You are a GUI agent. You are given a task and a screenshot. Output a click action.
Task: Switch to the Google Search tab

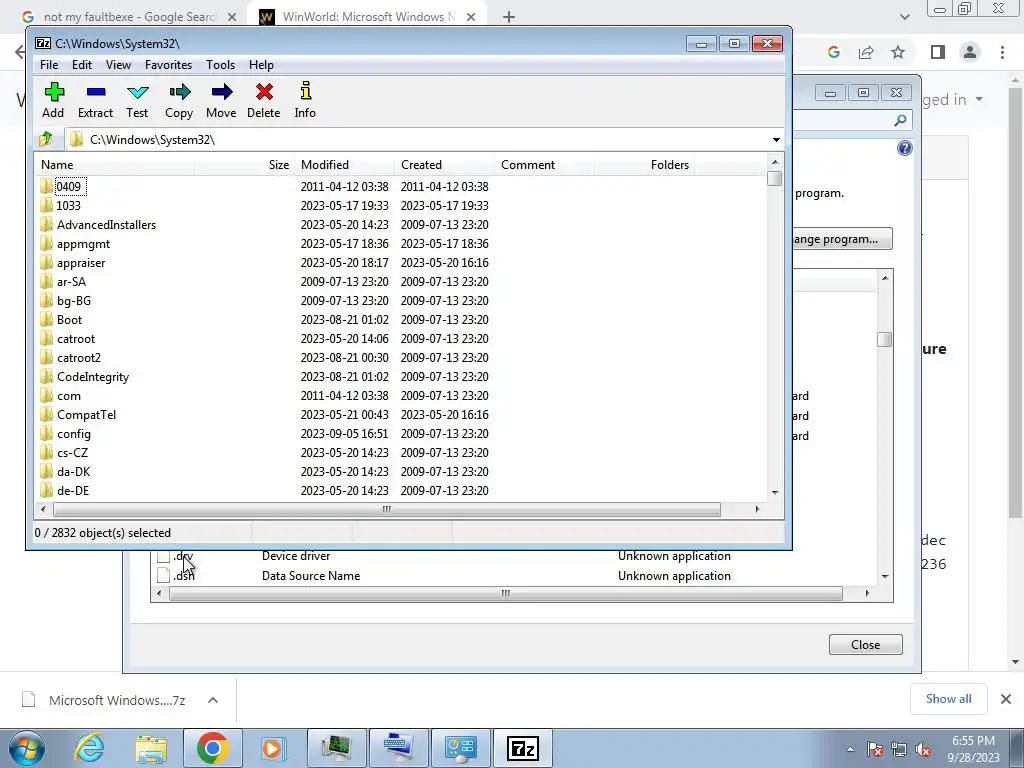(x=129, y=17)
